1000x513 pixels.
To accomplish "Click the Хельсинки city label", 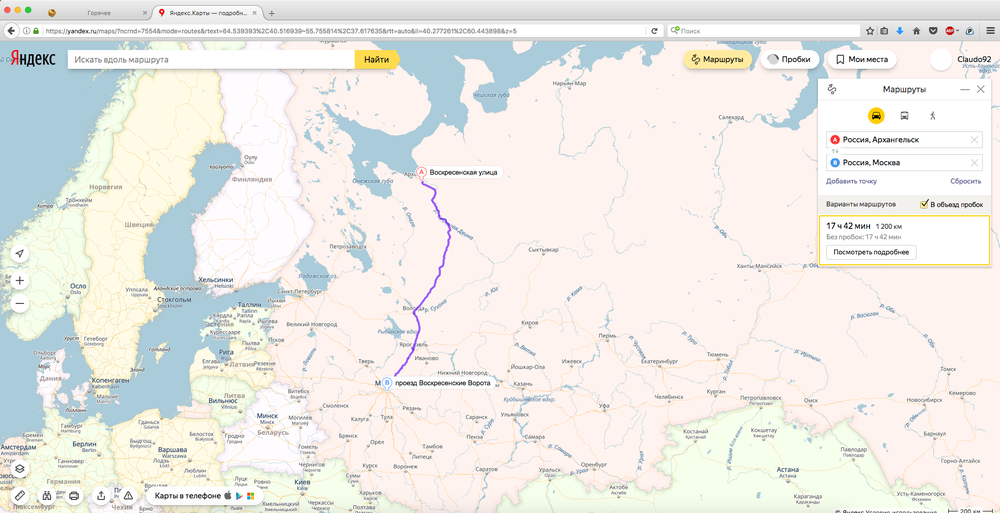I will 216,280.
